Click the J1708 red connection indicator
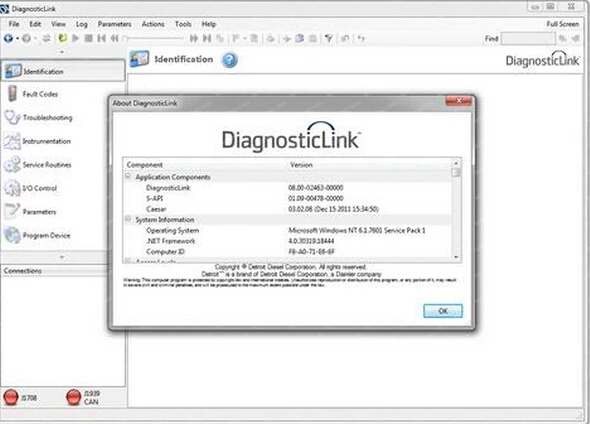 (11, 397)
